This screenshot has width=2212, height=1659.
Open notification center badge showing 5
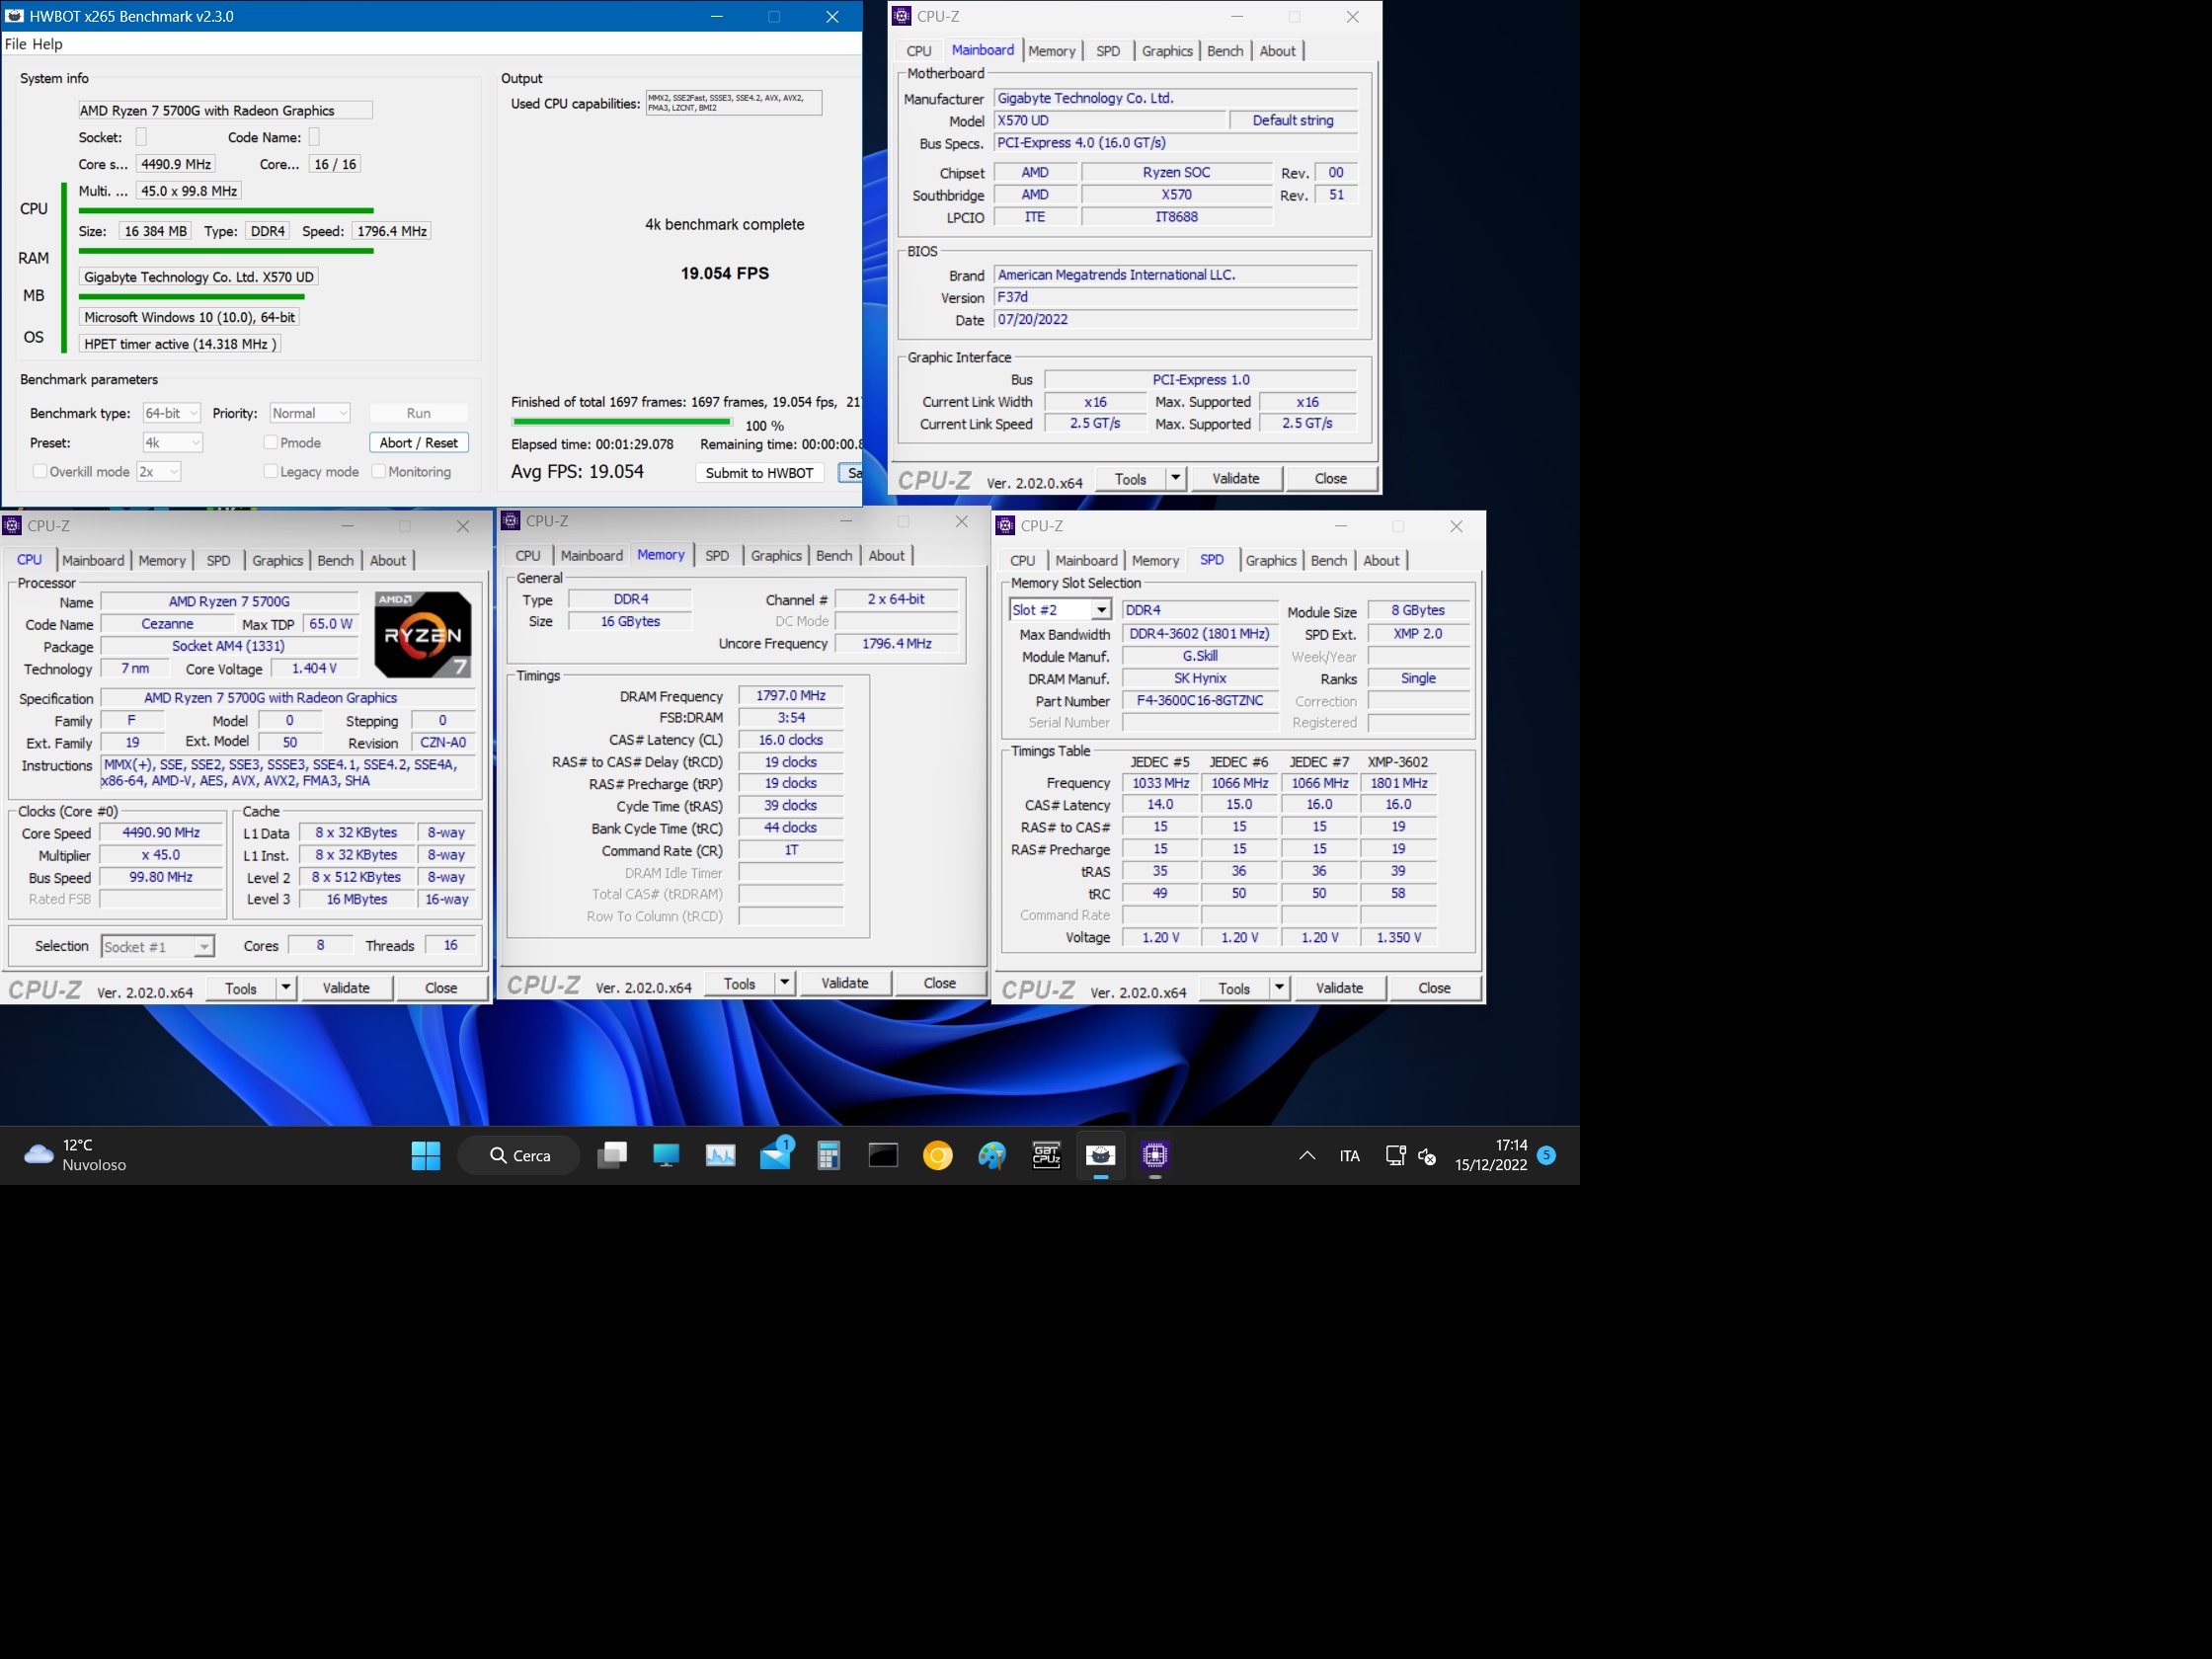pos(1546,1155)
